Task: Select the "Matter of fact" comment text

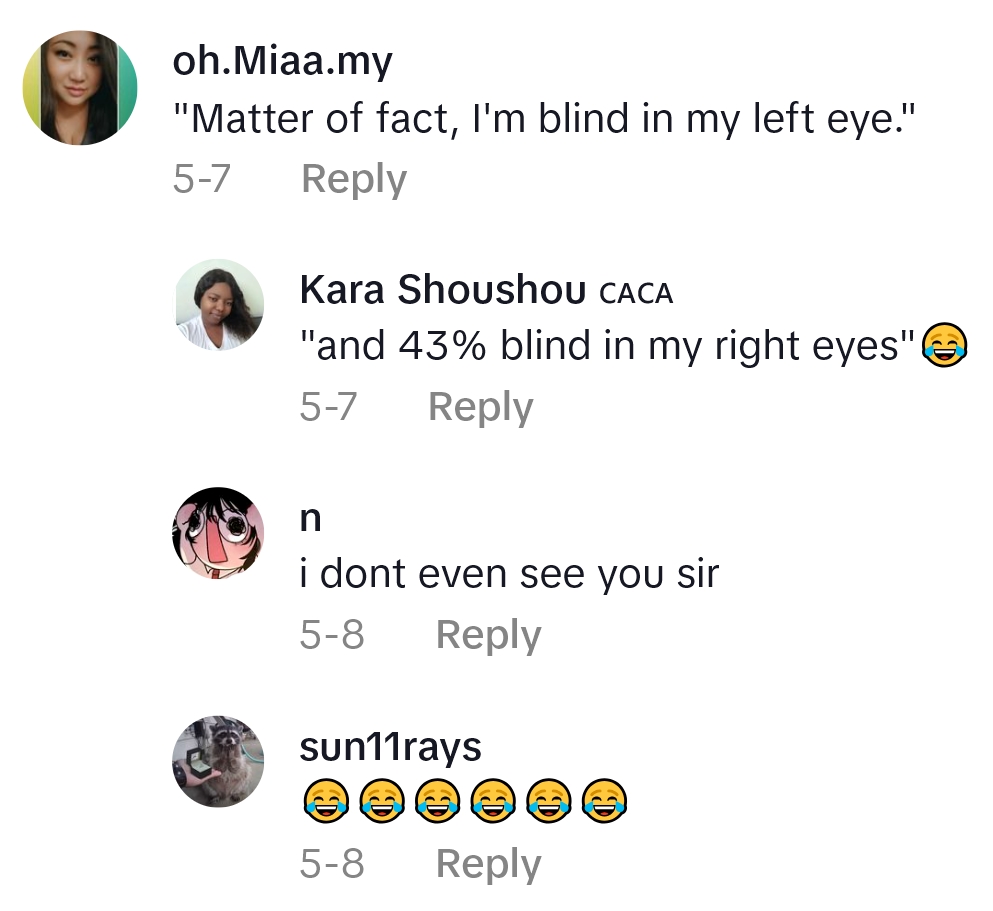Action: coord(545,120)
